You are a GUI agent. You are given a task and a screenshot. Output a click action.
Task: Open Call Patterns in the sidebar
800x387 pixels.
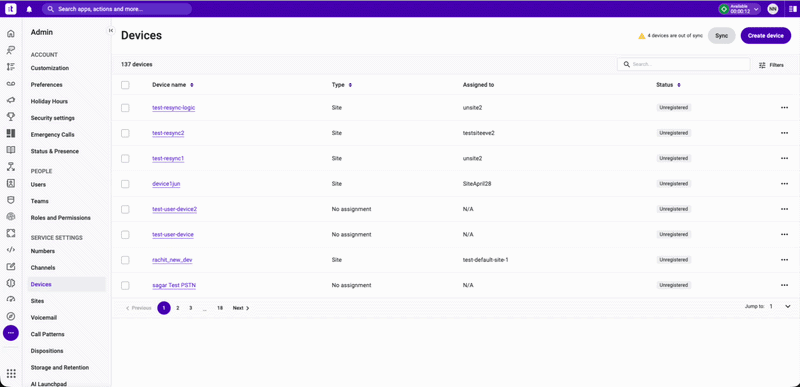(x=47, y=334)
